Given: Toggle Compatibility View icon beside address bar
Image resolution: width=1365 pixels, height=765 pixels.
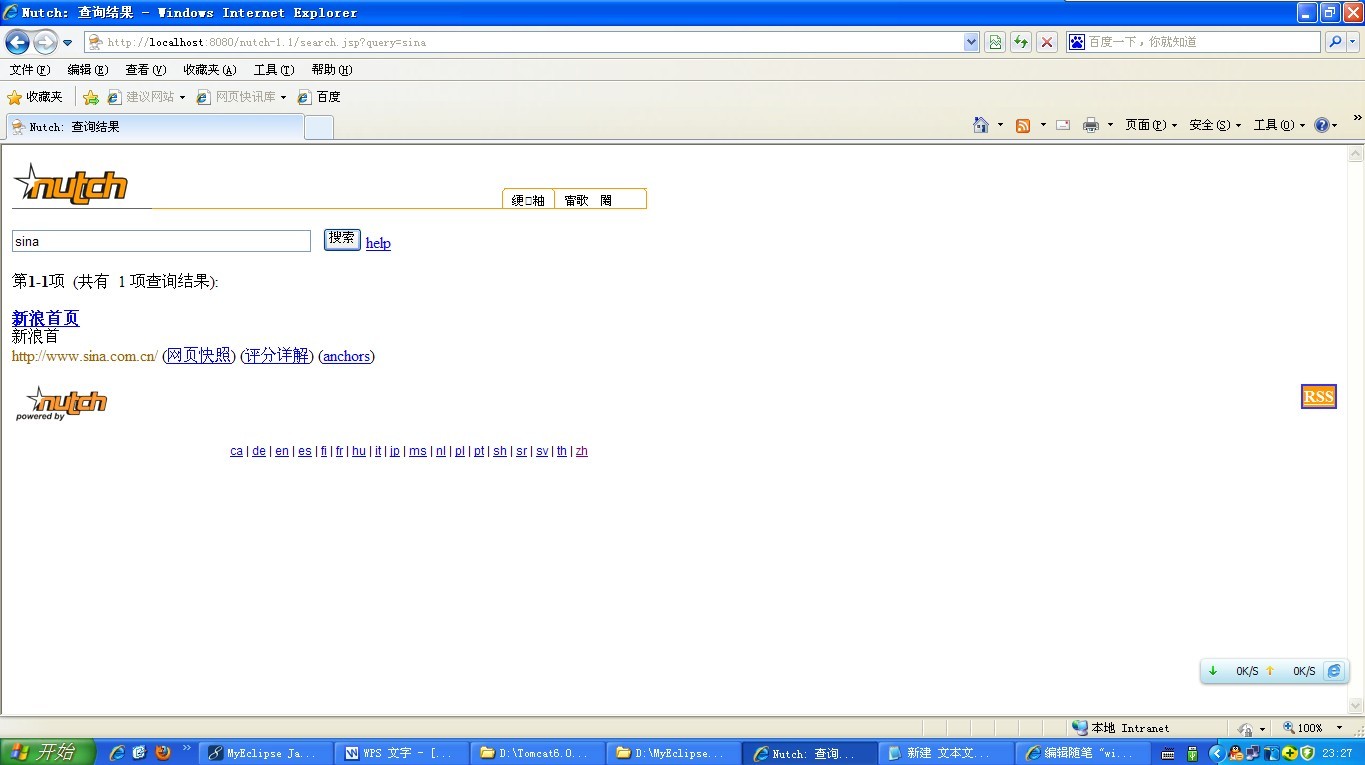Looking at the screenshot, I should click(x=995, y=42).
